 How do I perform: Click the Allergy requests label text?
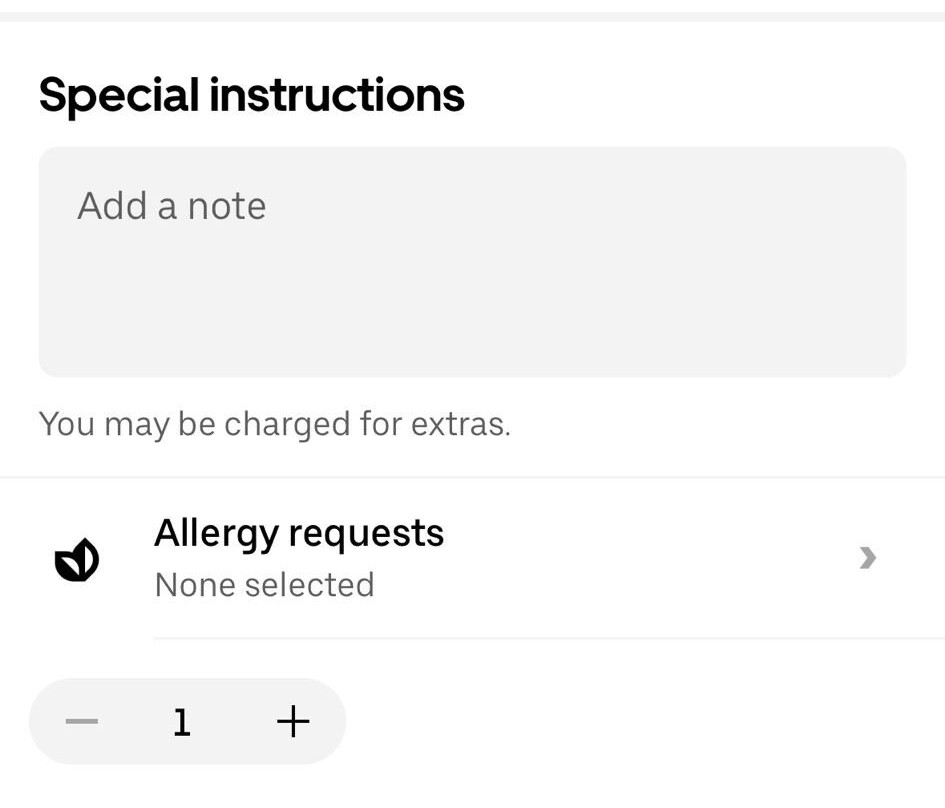[x=298, y=533]
